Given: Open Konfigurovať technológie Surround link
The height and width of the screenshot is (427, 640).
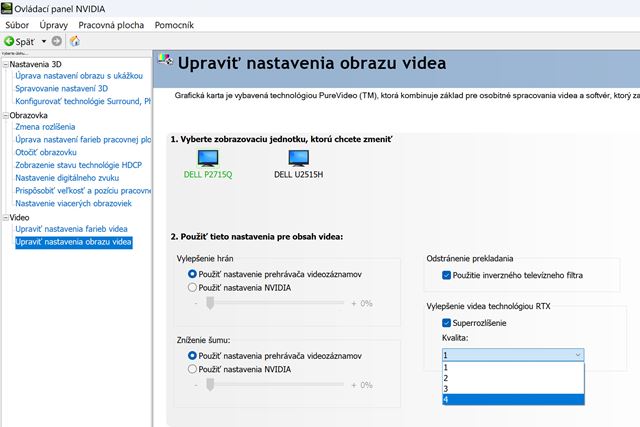Looking at the screenshot, I should (x=83, y=101).
